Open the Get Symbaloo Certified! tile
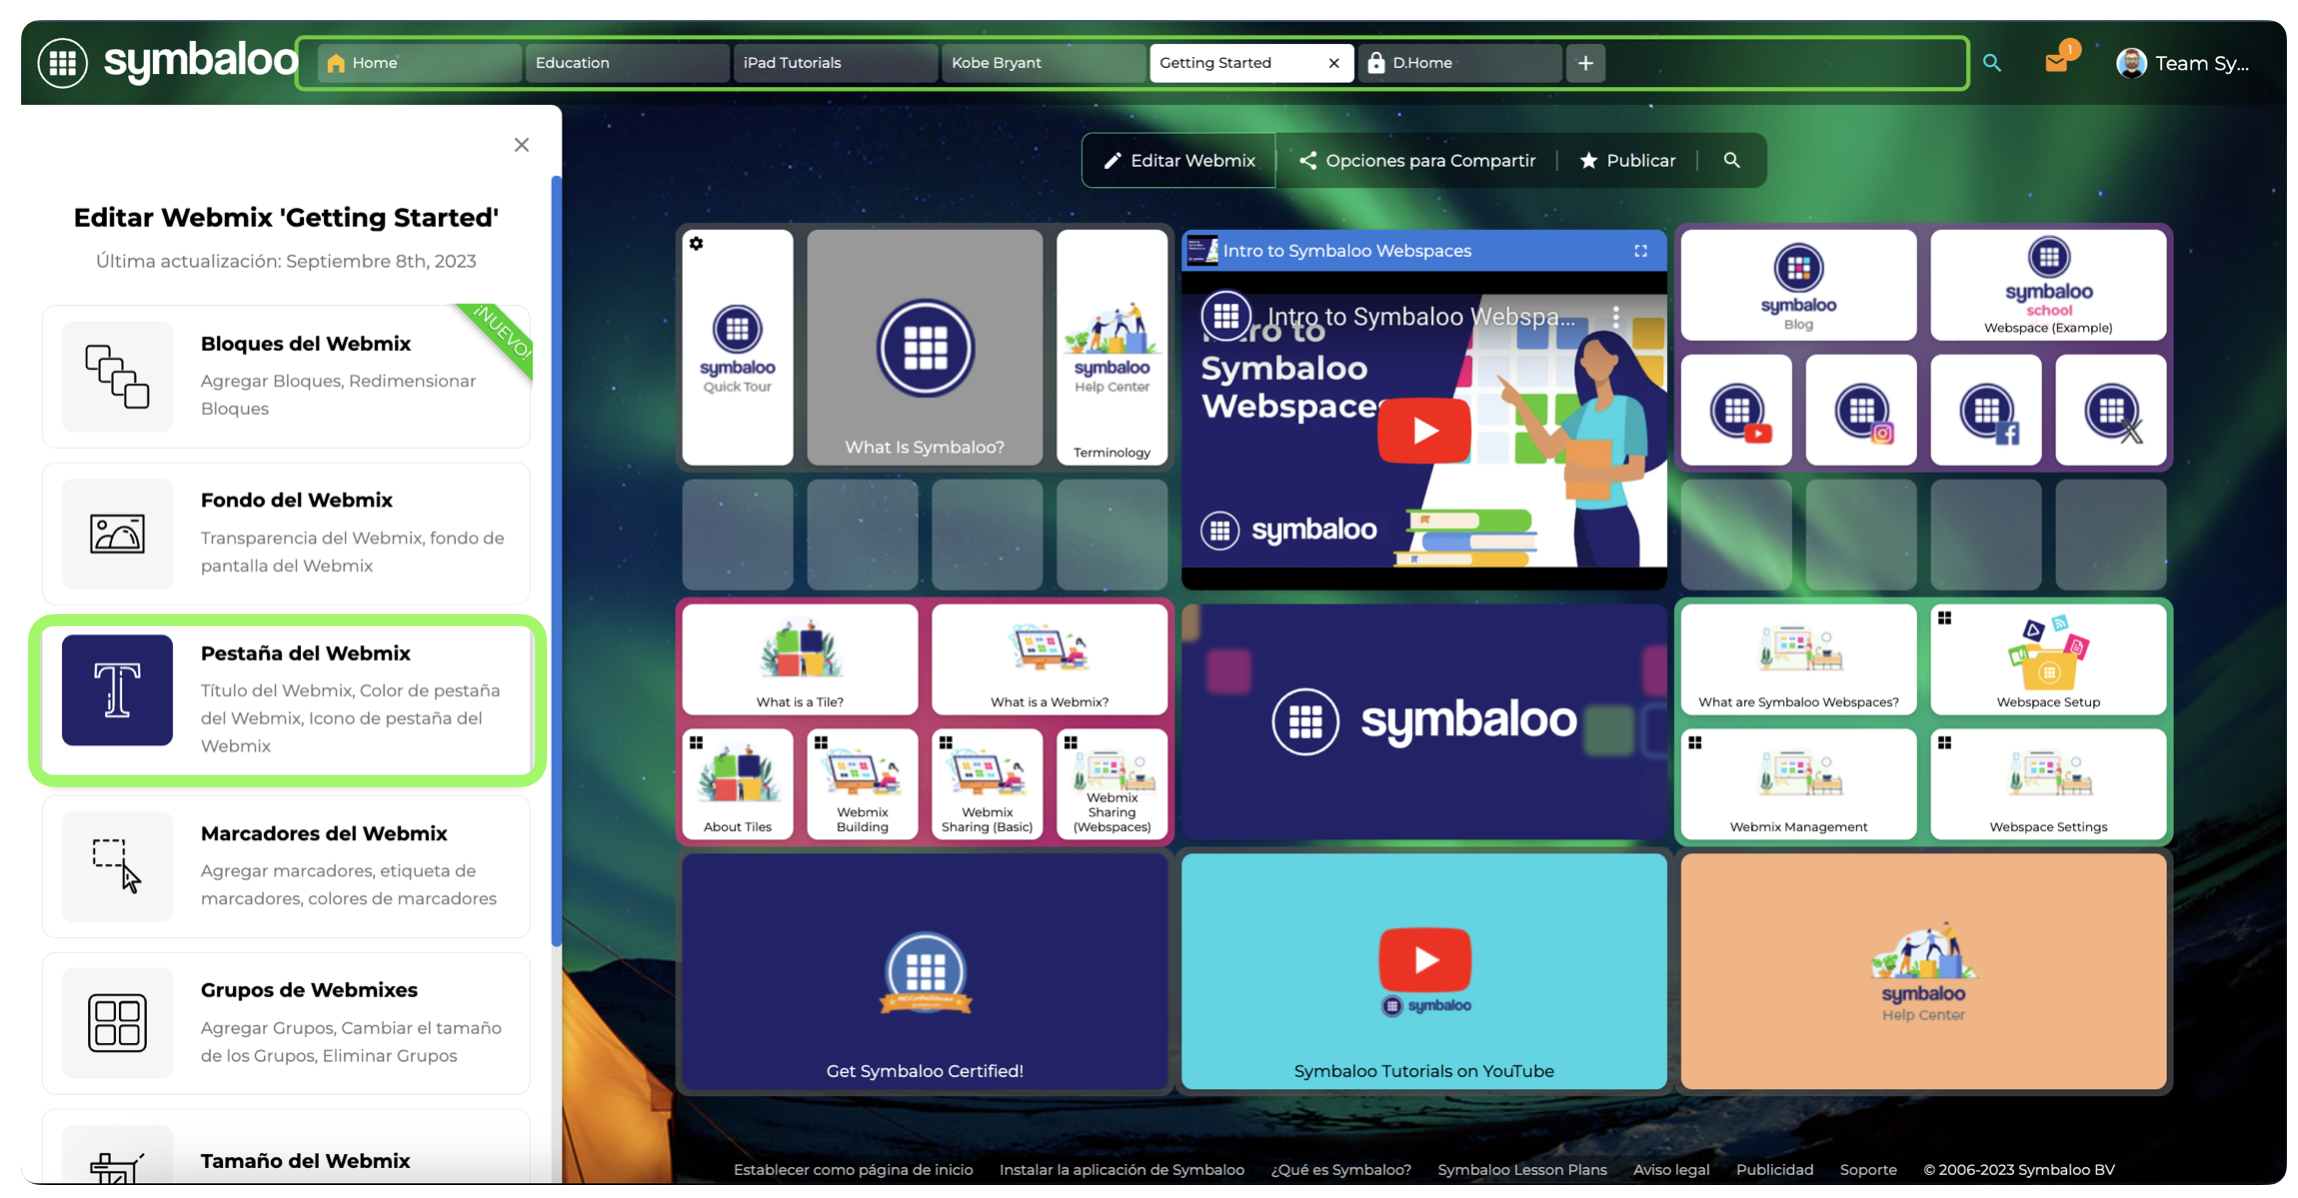This screenshot has height=1198, width=2298. point(925,971)
